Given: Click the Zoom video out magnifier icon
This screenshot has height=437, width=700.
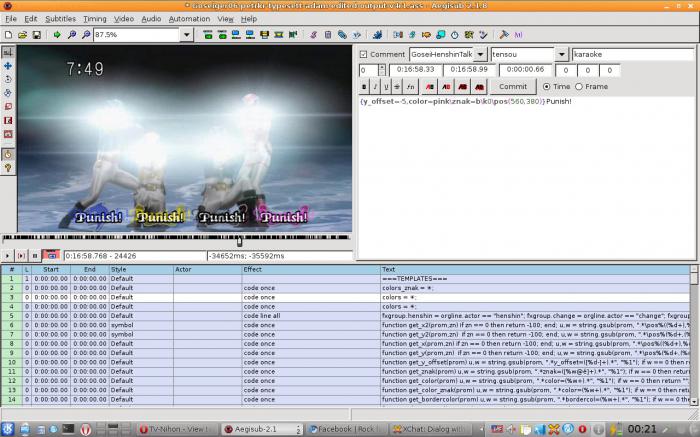Looking at the screenshot, I should coord(86,34).
